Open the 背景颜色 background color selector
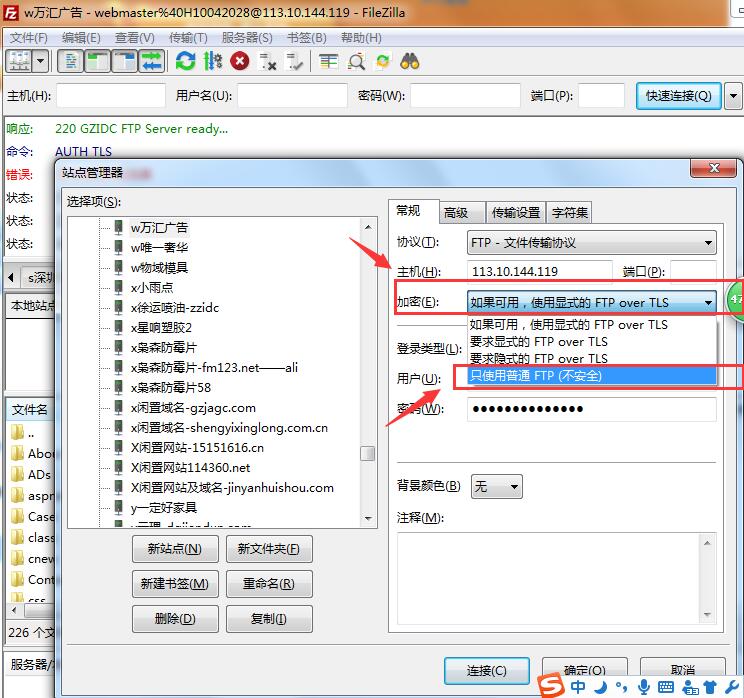The image size is (744, 698). [497, 487]
